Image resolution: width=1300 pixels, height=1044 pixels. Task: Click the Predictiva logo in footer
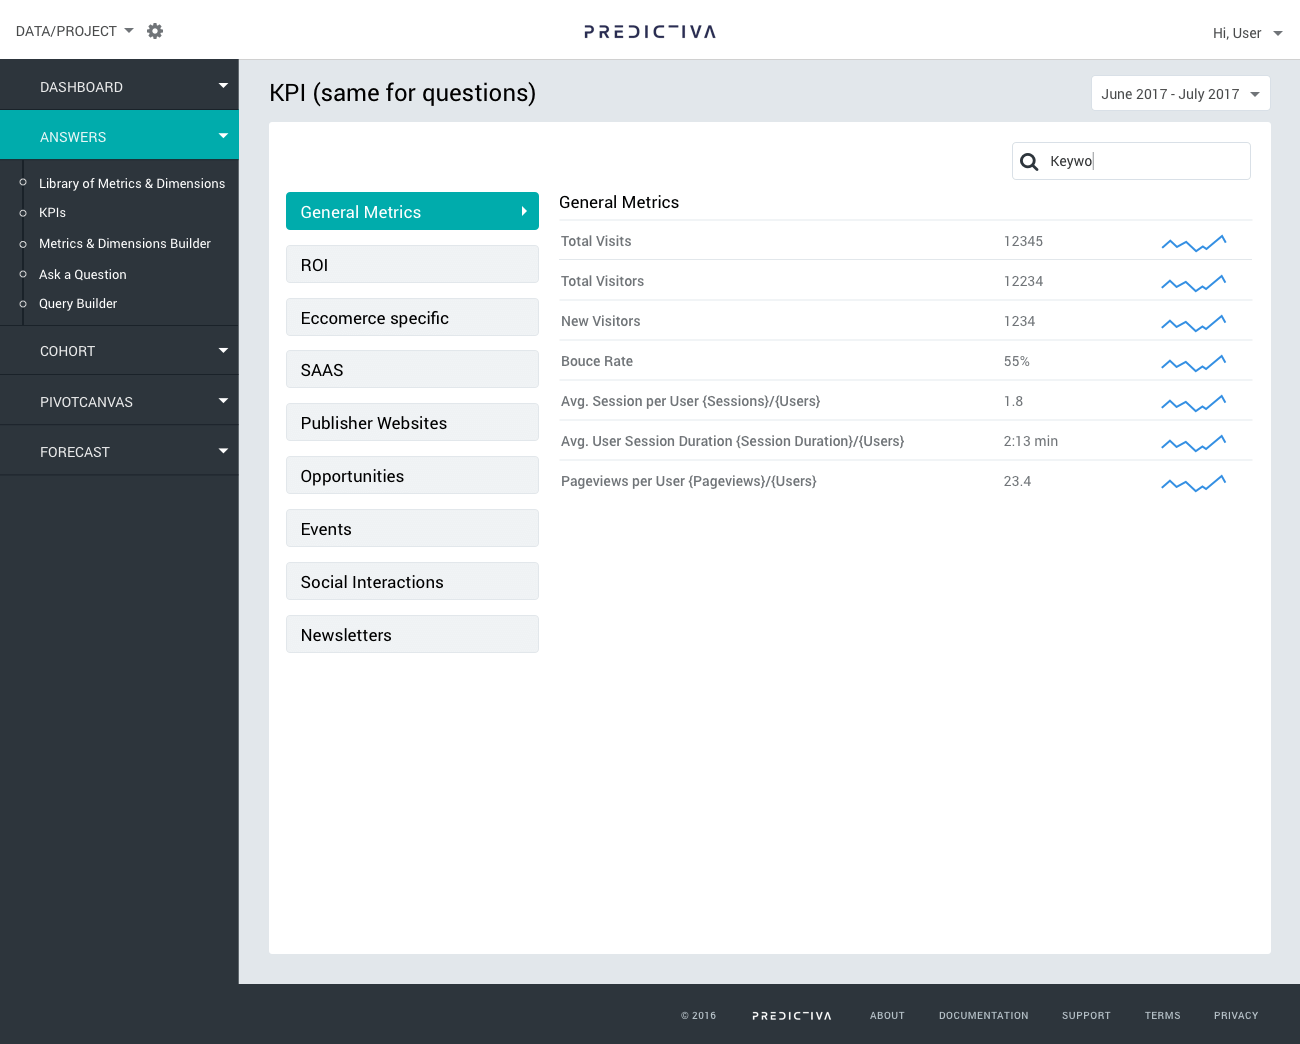click(x=791, y=1016)
